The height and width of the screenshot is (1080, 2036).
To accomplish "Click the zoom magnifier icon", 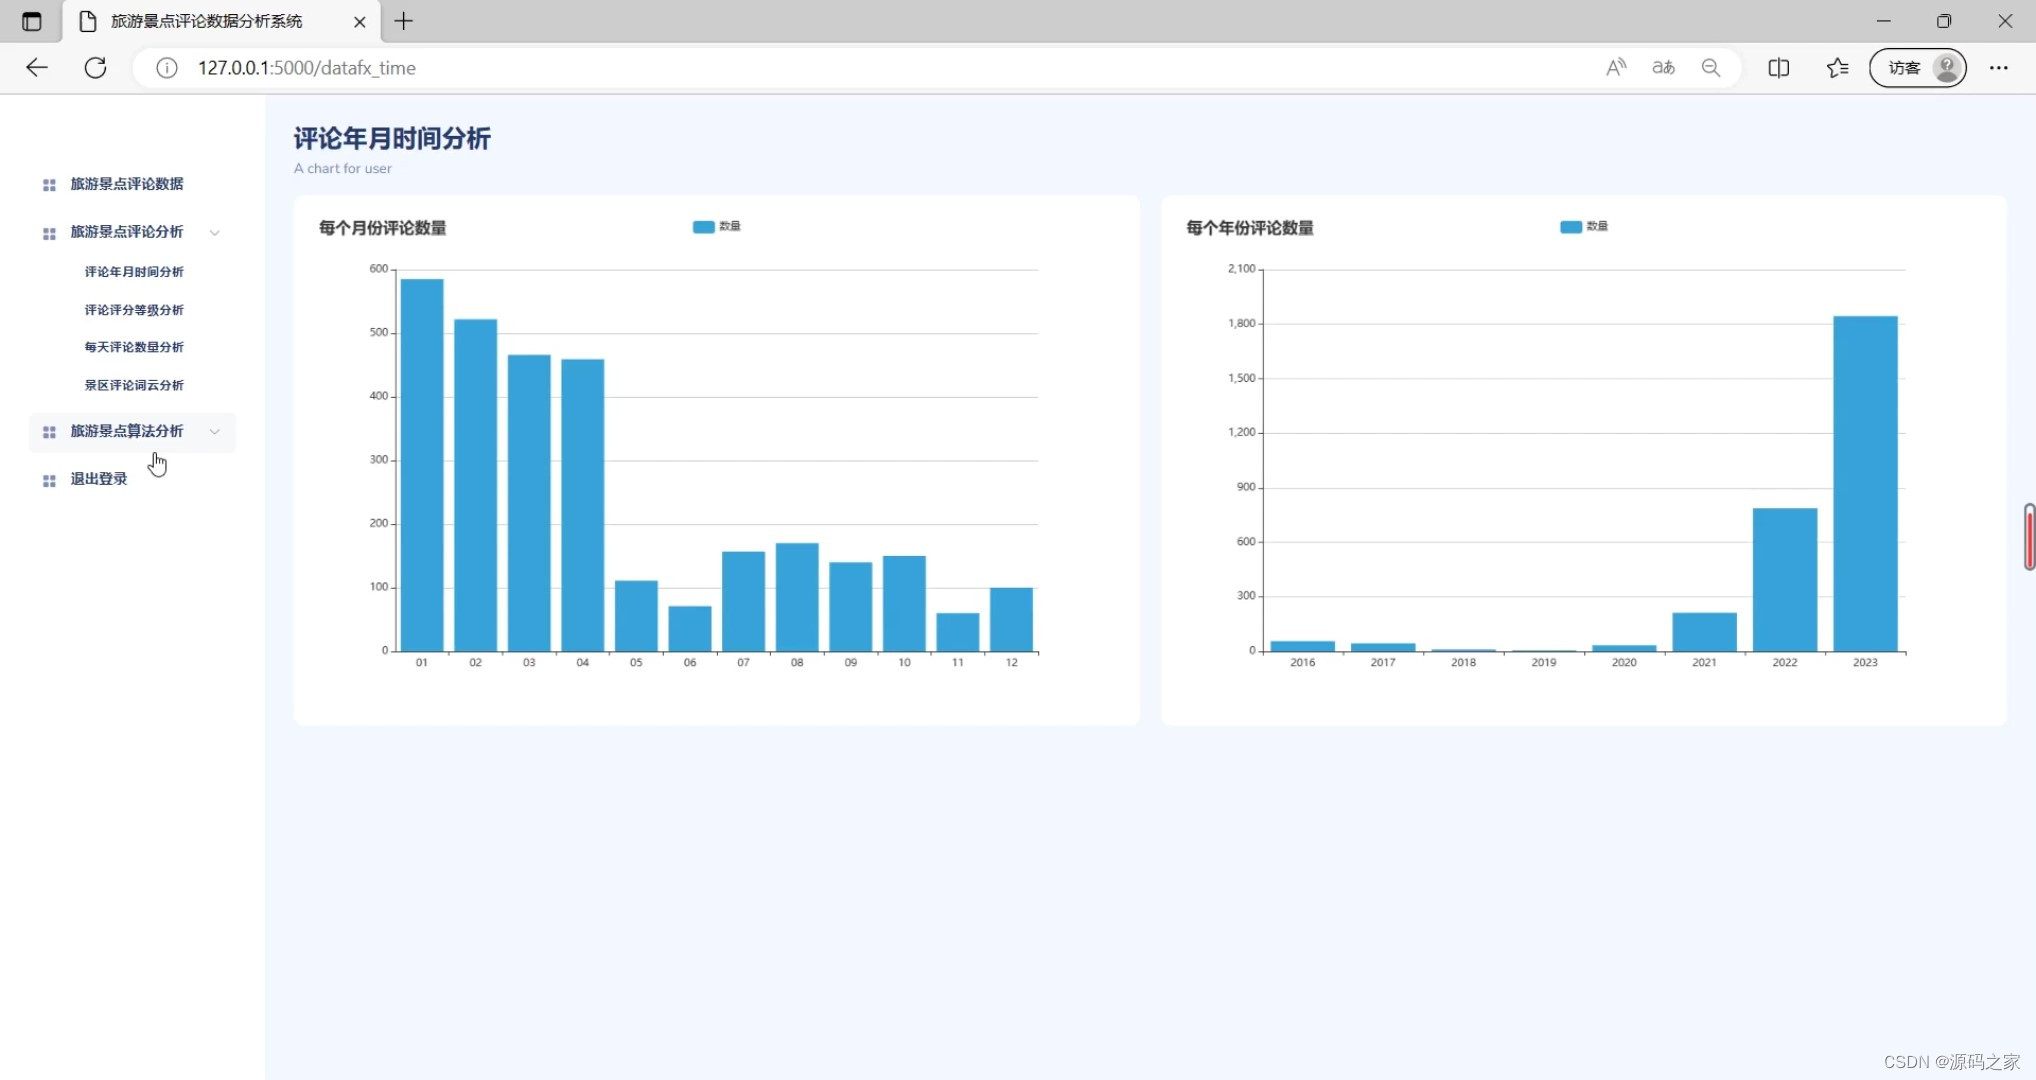I will pyautogui.click(x=1711, y=68).
